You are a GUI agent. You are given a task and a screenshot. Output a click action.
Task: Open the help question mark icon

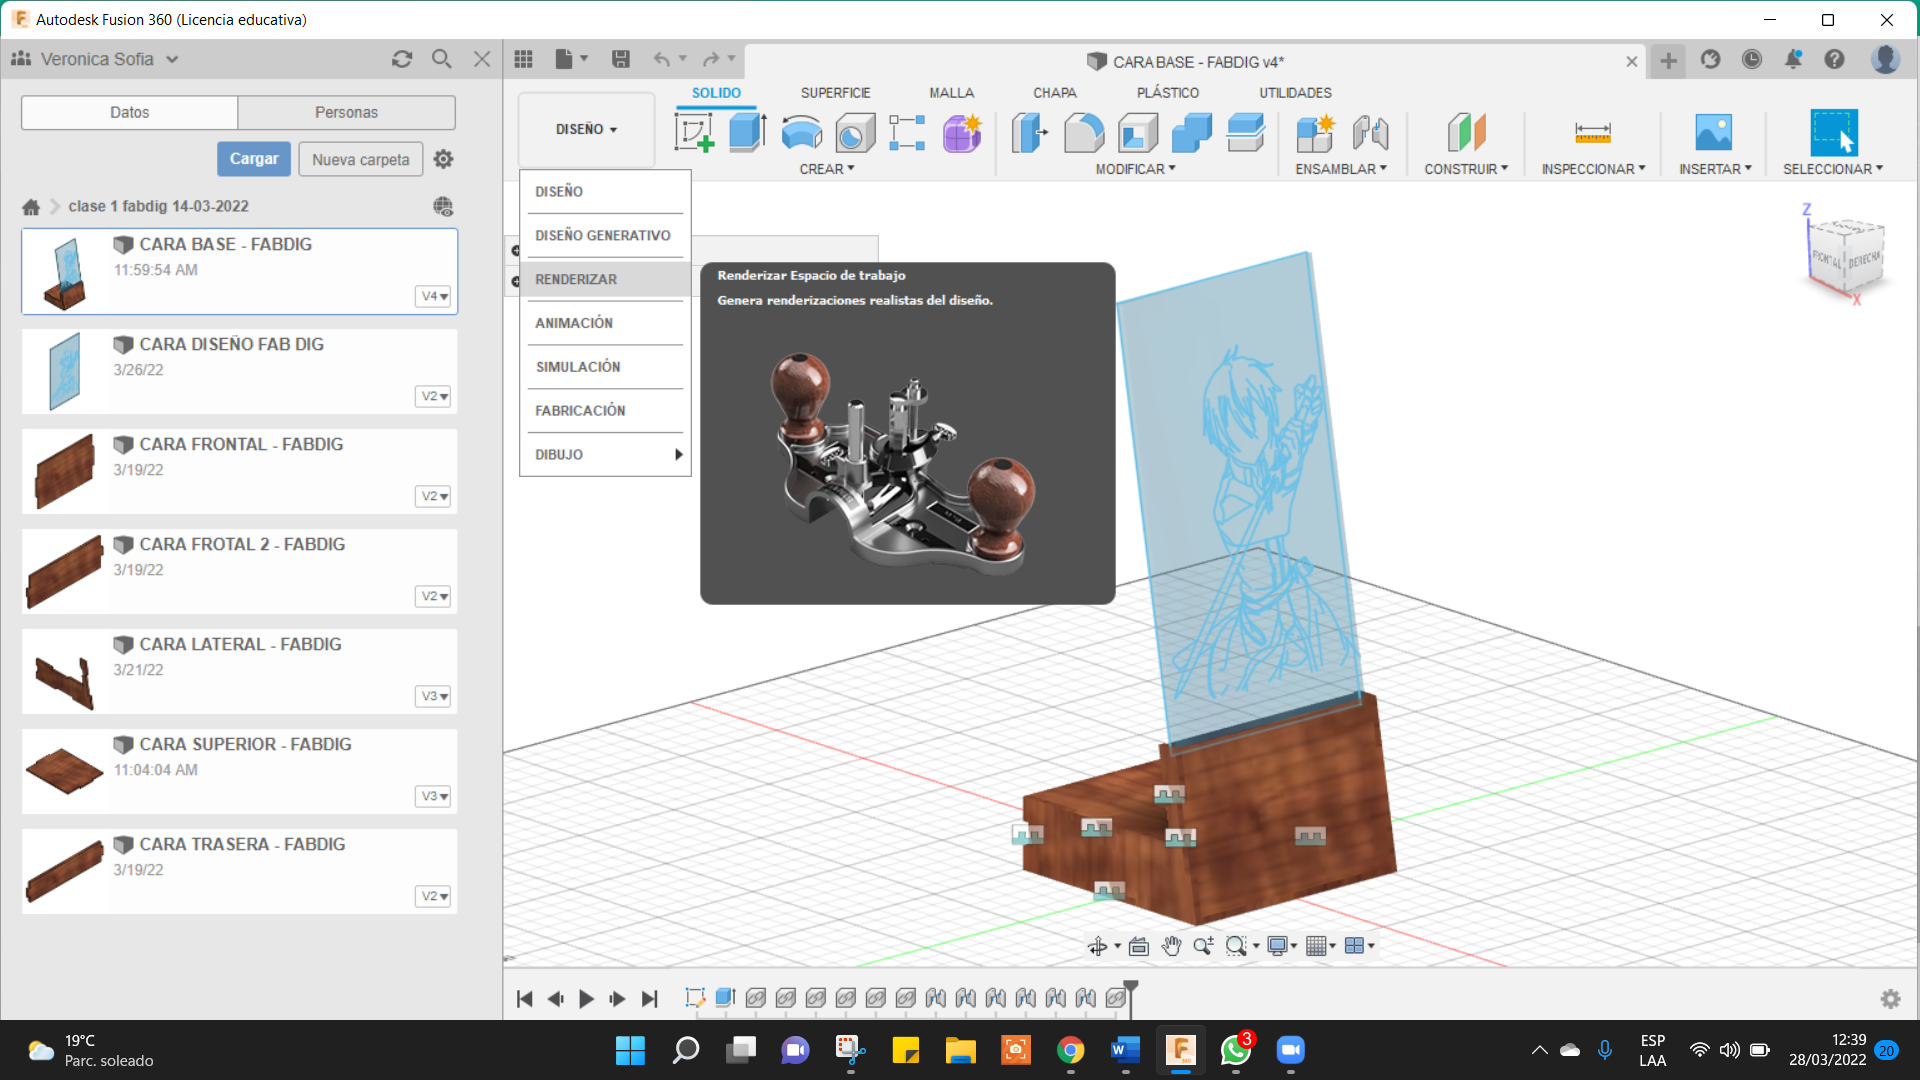tap(1834, 59)
